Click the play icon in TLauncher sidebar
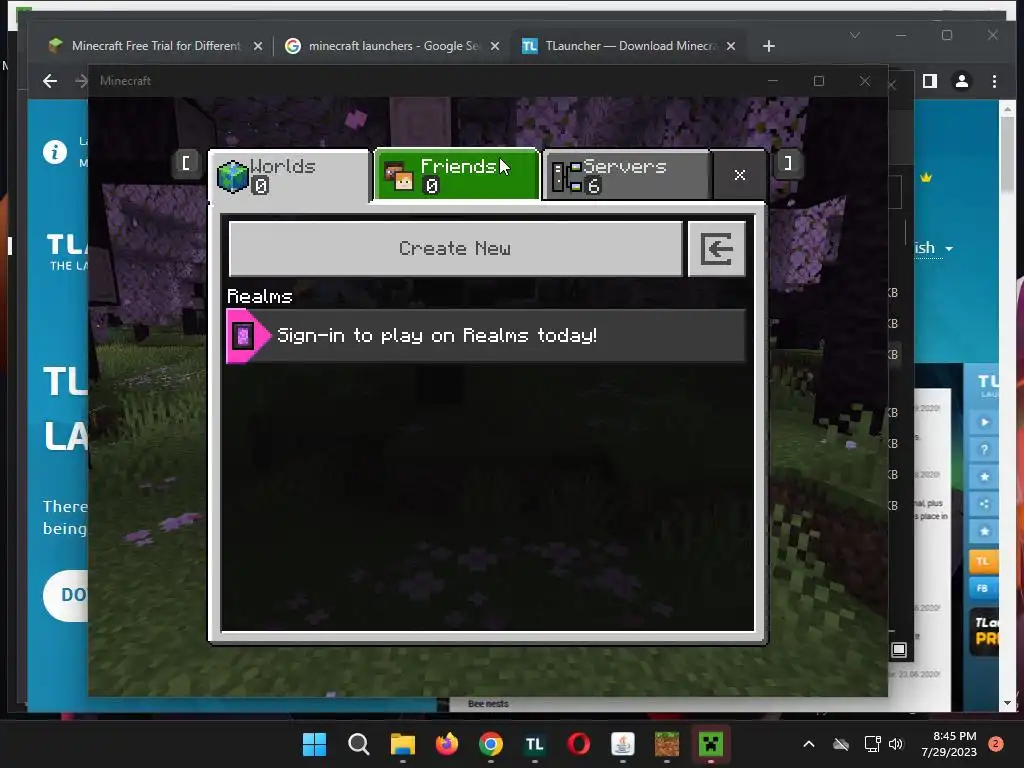Viewport: 1024px width, 768px height. click(985, 423)
